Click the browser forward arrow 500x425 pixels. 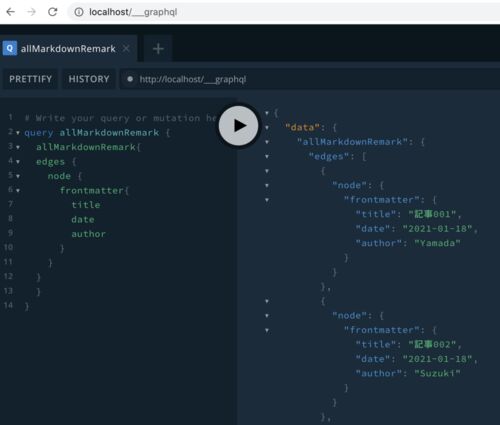(31, 12)
